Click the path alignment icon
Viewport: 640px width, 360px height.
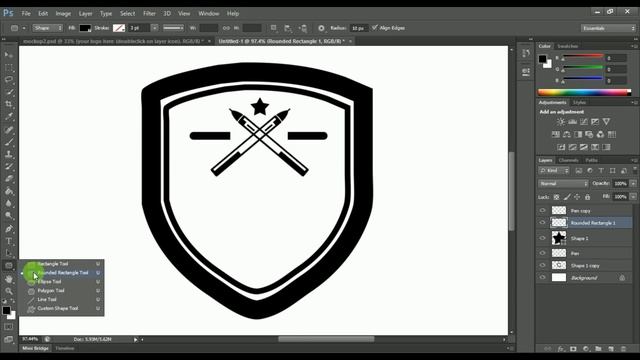tap(288, 28)
